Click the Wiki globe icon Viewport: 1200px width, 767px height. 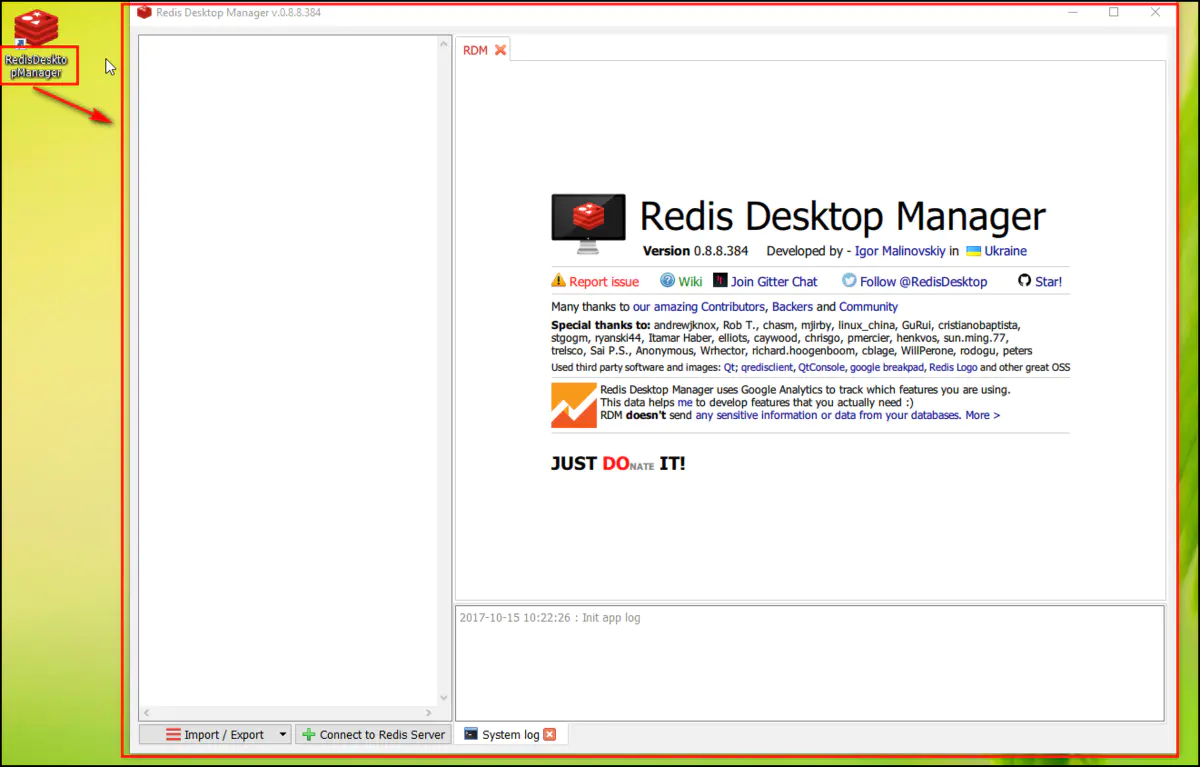pos(667,281)
